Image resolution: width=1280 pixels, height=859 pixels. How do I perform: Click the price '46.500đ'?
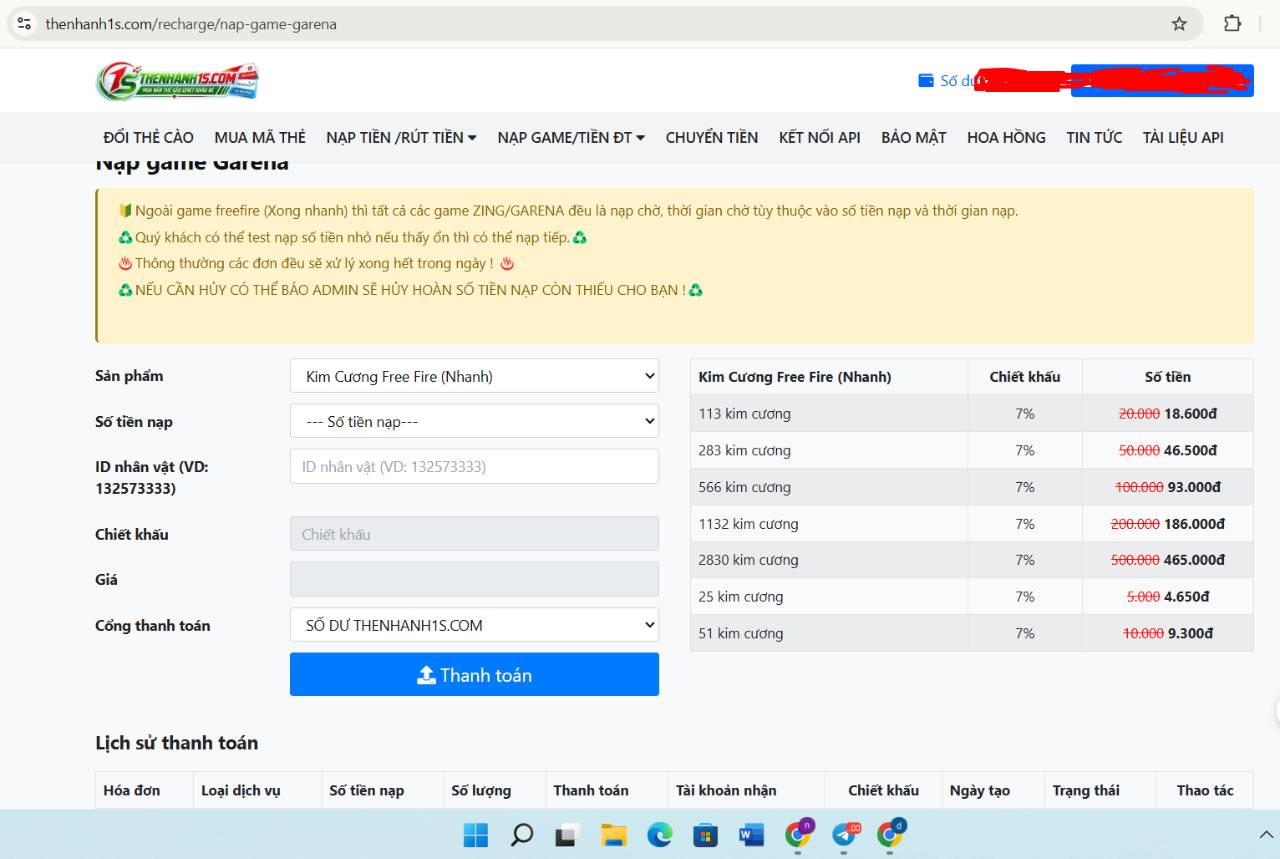point(1191,450)
